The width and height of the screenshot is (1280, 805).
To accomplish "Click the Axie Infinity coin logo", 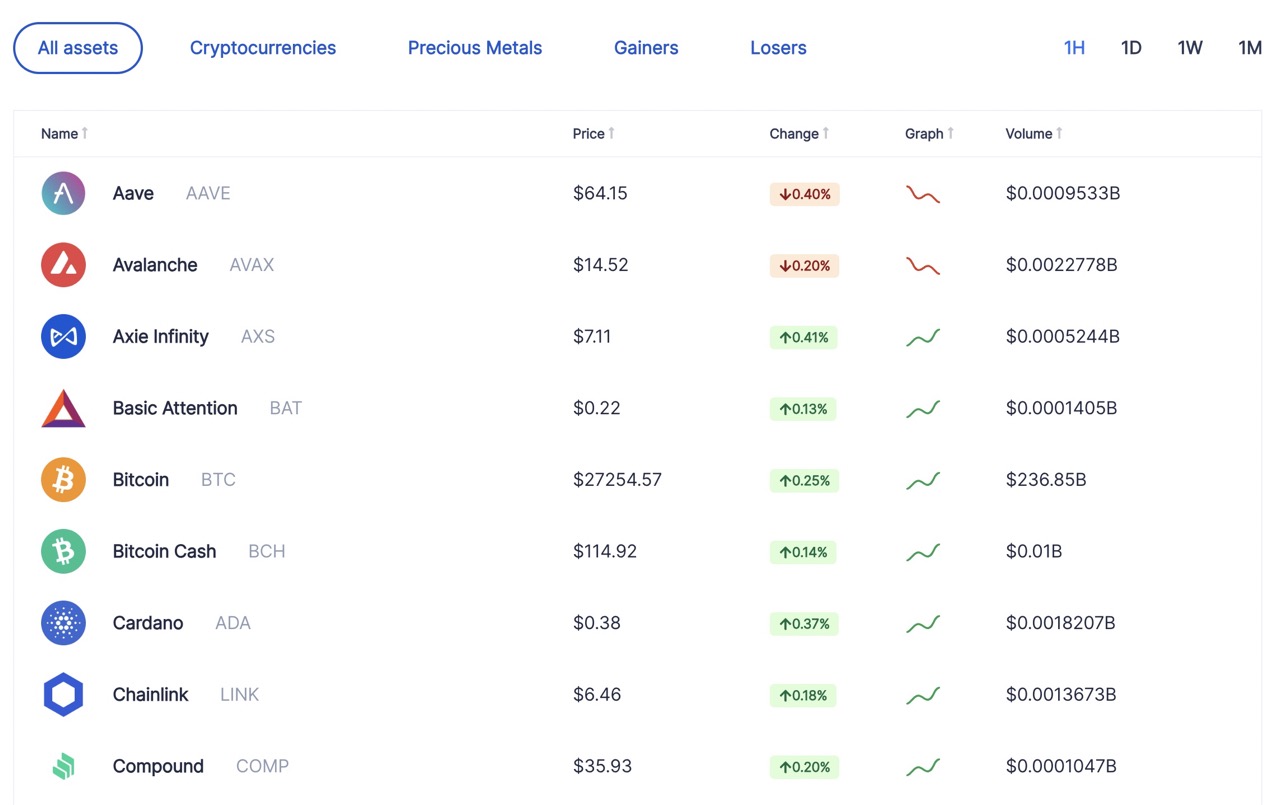I will coord(63,337).
